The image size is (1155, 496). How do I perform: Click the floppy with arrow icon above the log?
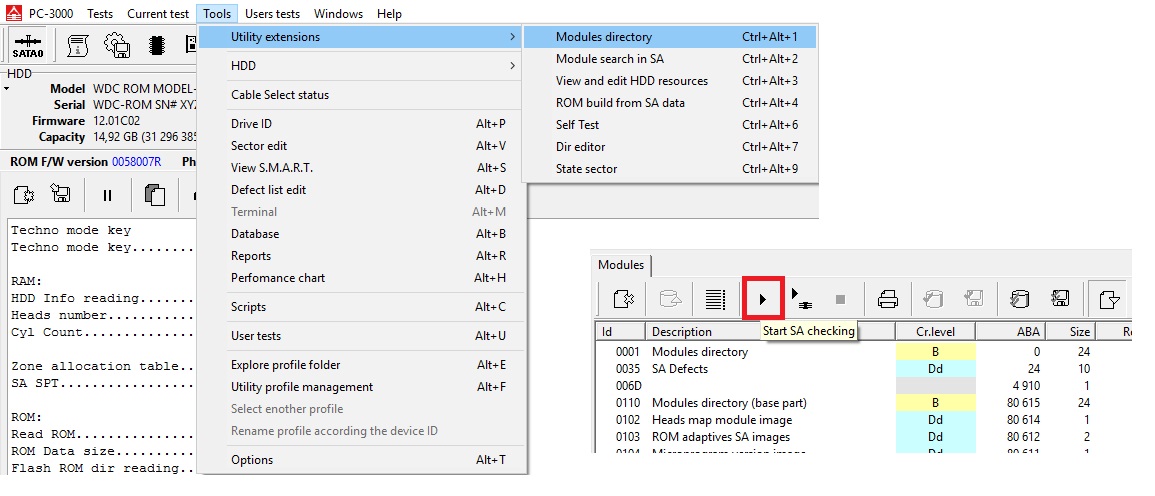tap(60, 195)
